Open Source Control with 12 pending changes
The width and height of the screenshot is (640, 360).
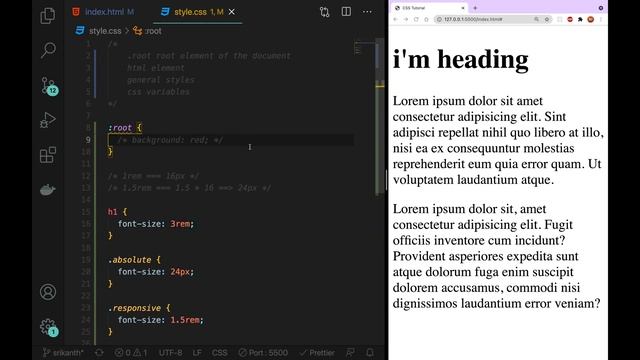(x=49, y=86)
